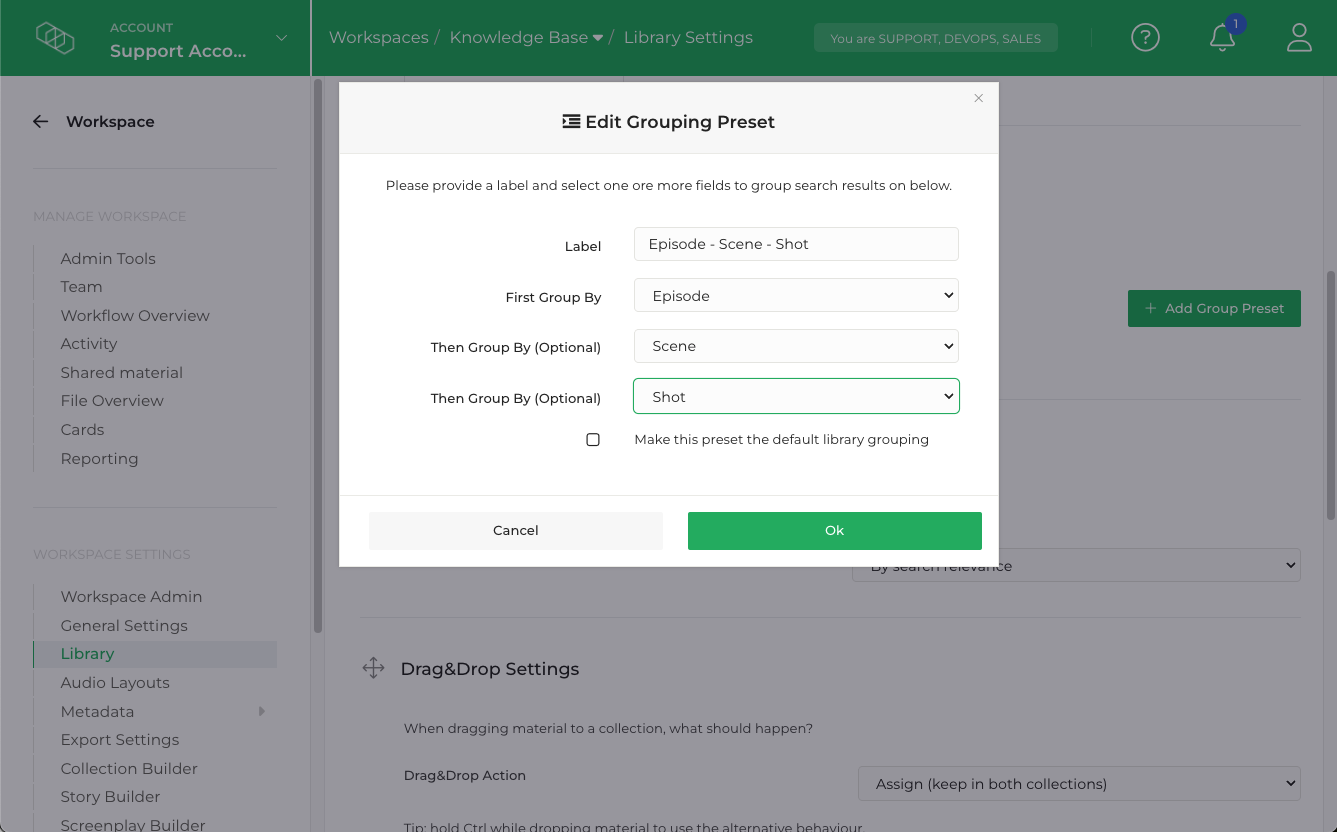Click the grouping preset icon in dialog title
The image size is (1337, 832).
point(571,120)
